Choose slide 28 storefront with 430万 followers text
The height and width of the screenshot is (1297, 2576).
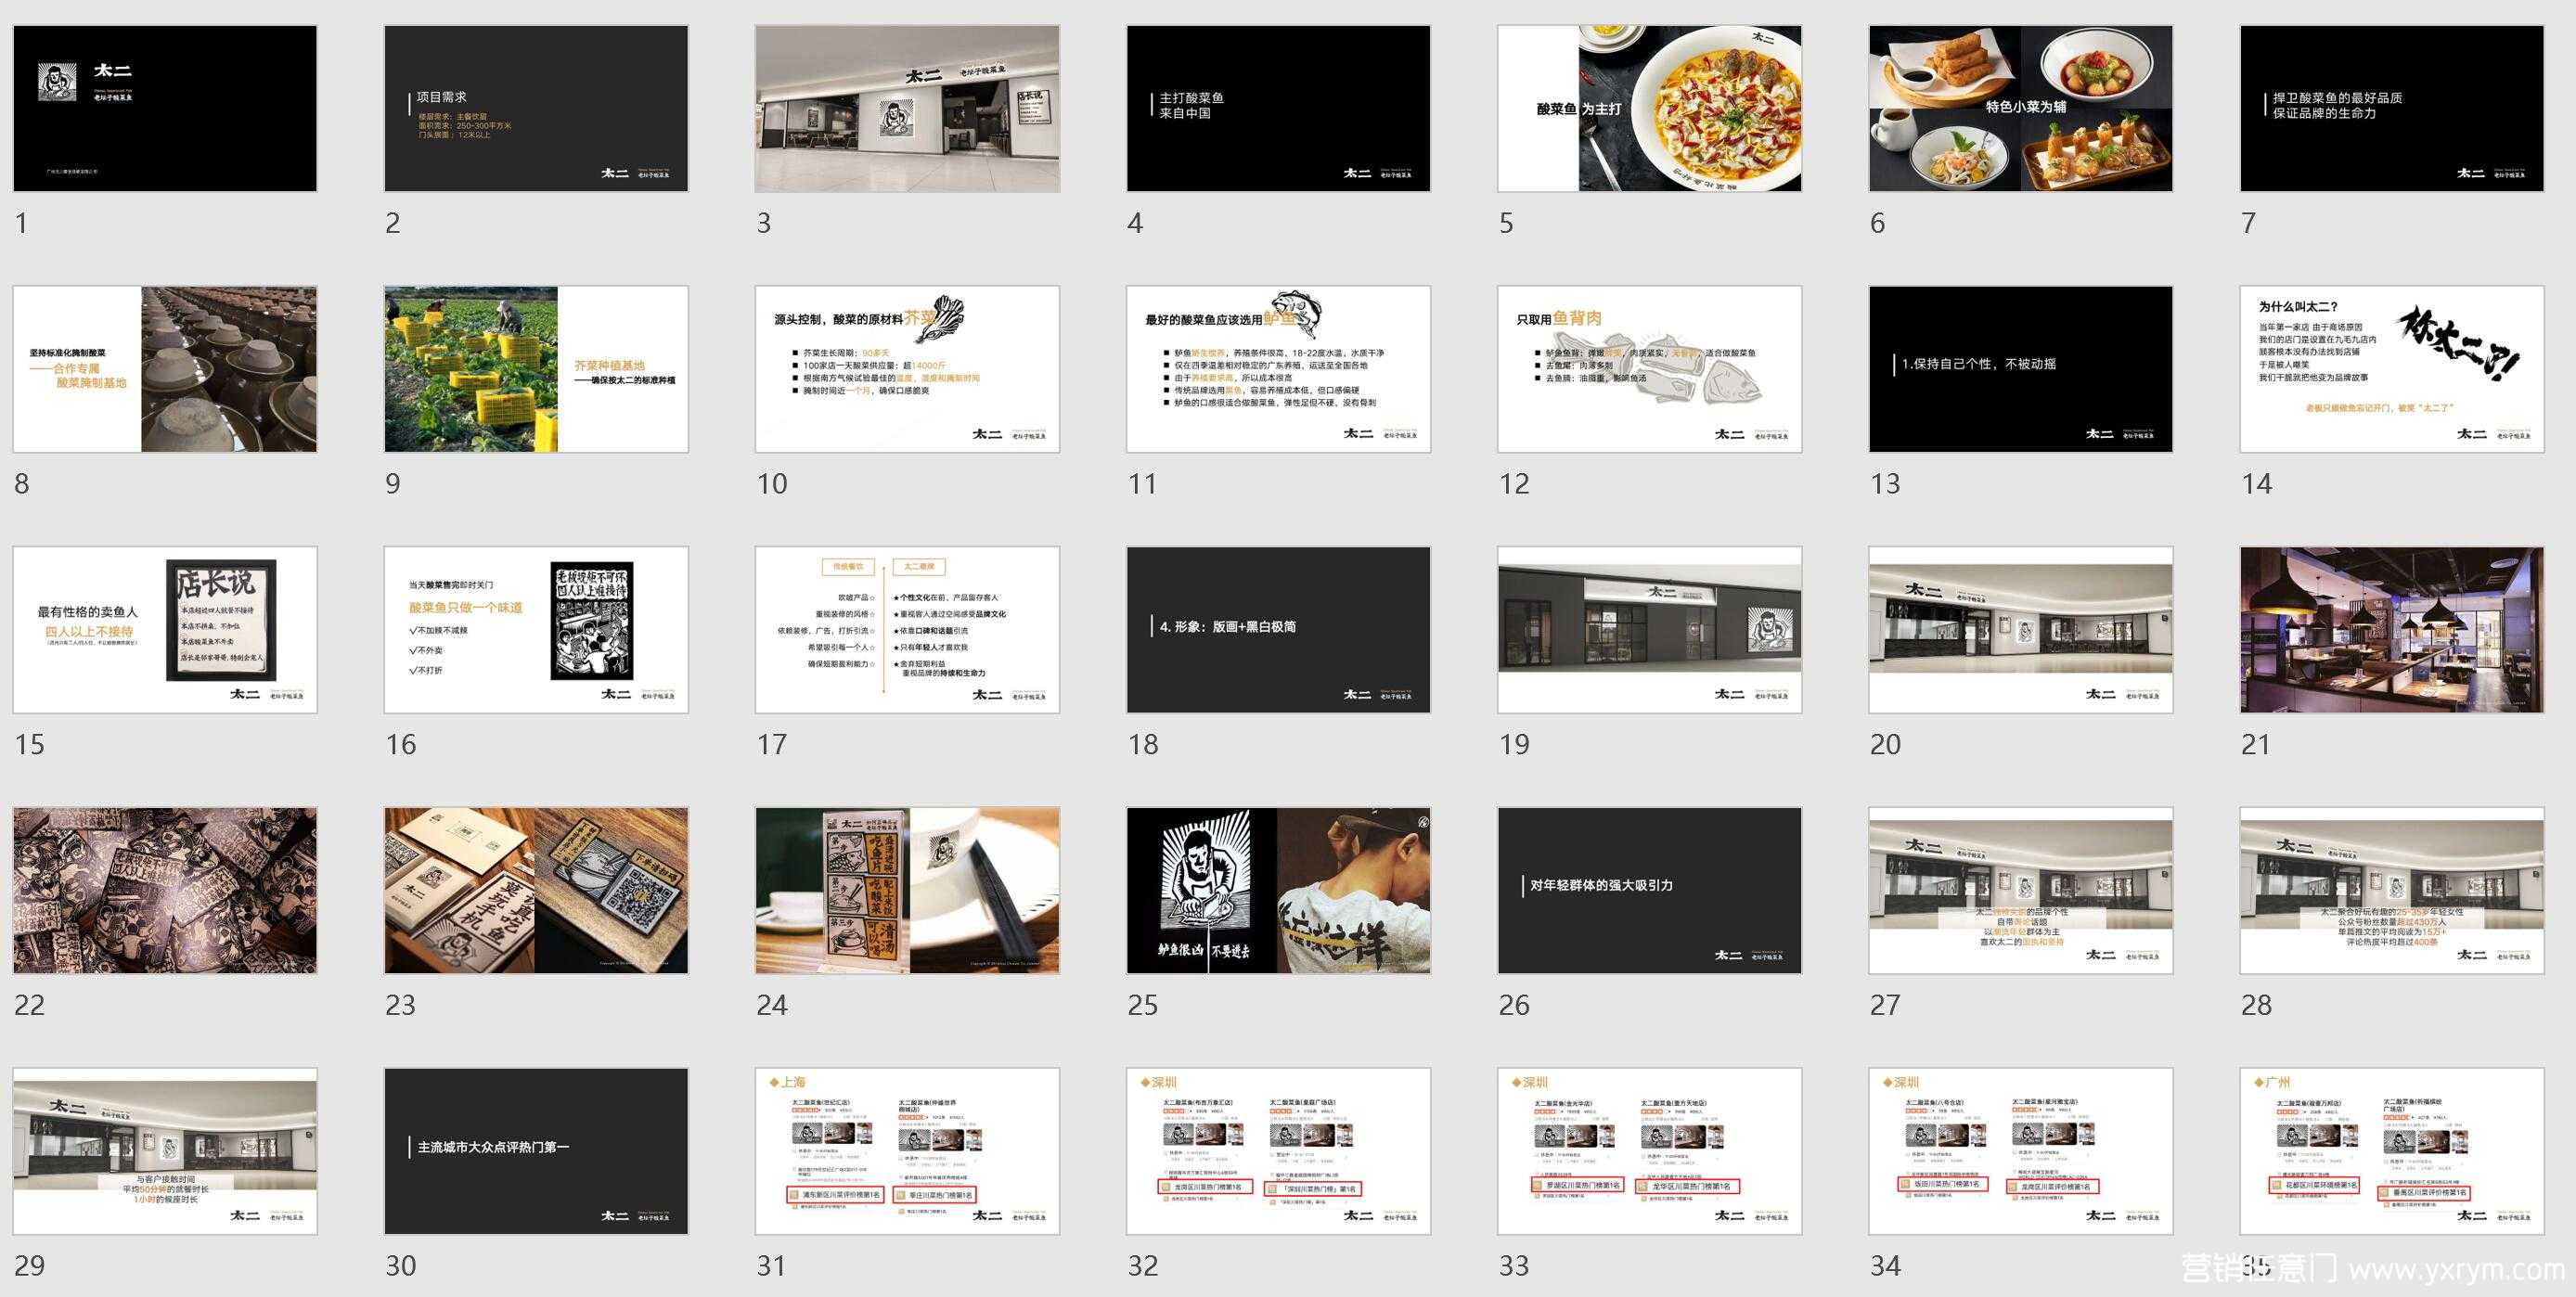[x=2392, y=891]
